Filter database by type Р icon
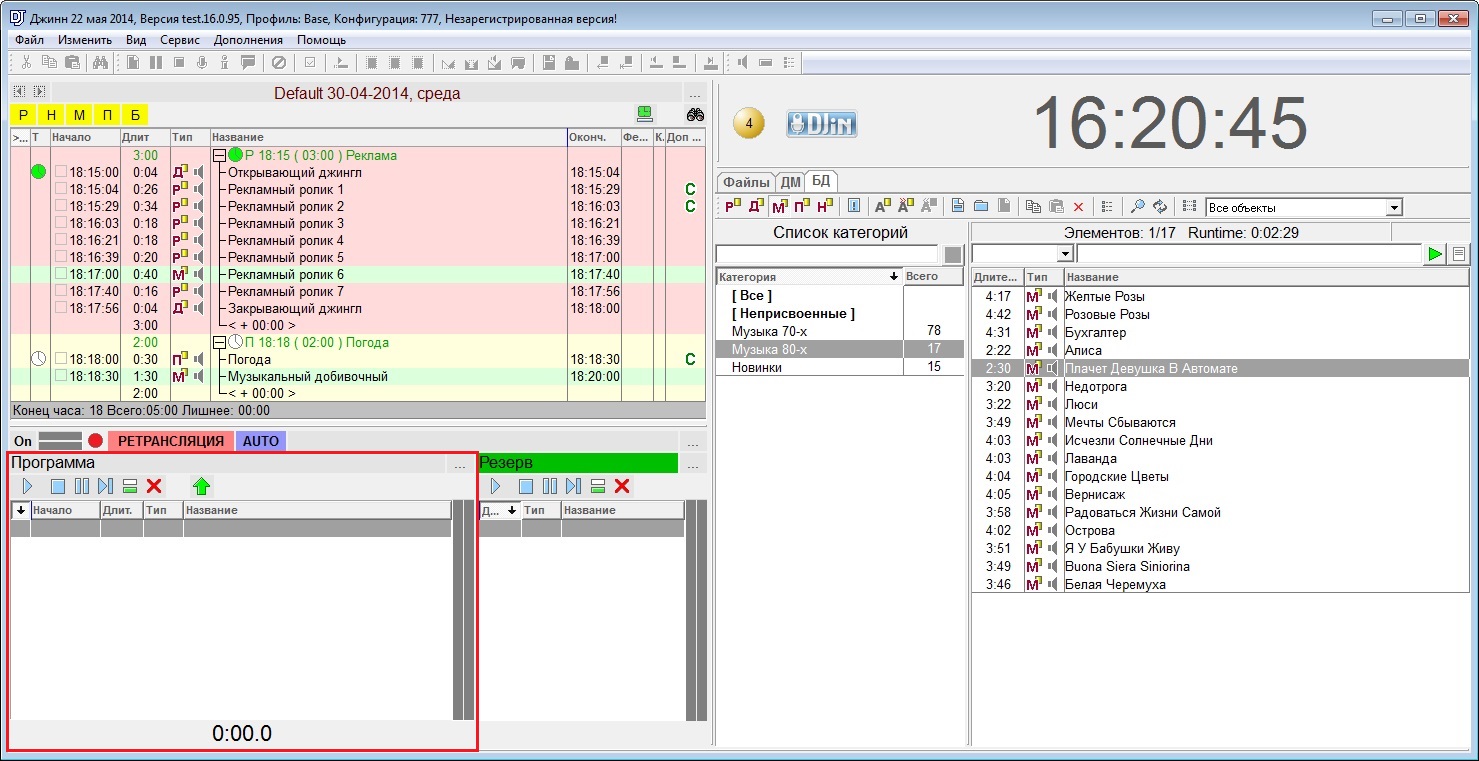Viewport: 1479px width, 761px height. click(733, 206)
